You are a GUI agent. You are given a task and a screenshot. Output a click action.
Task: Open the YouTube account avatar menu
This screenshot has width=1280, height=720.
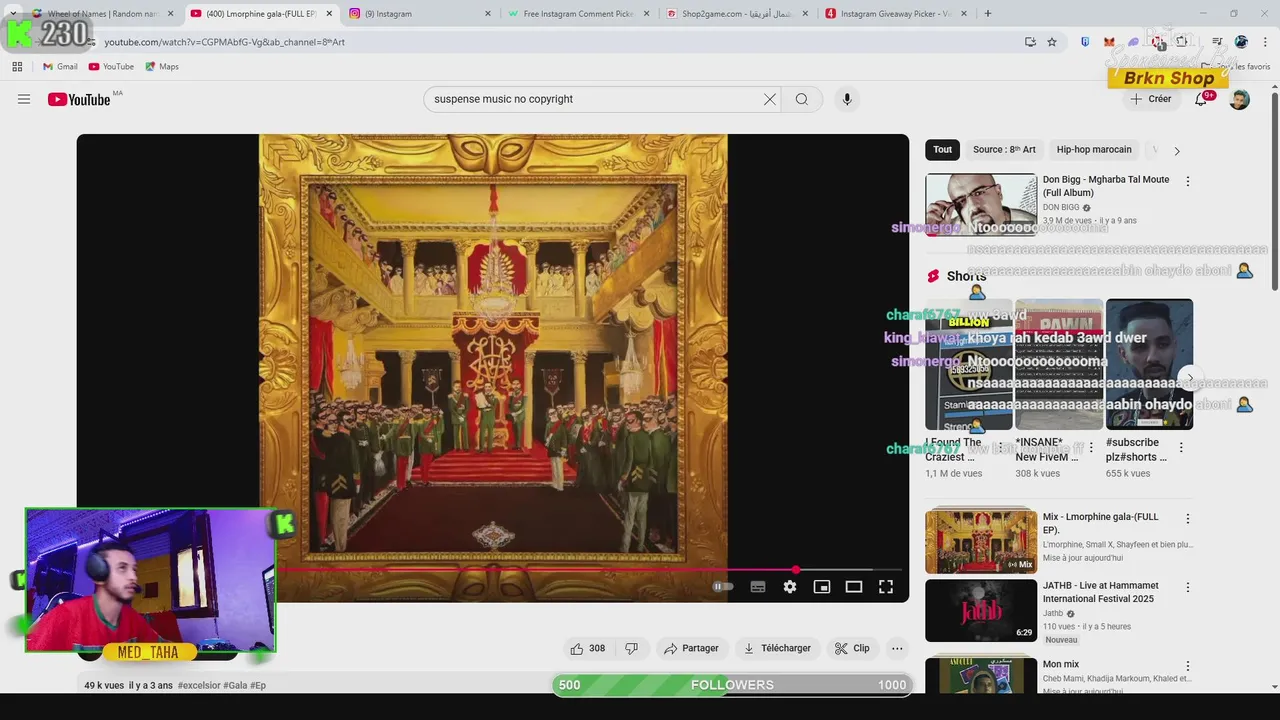click(1239, 99)
